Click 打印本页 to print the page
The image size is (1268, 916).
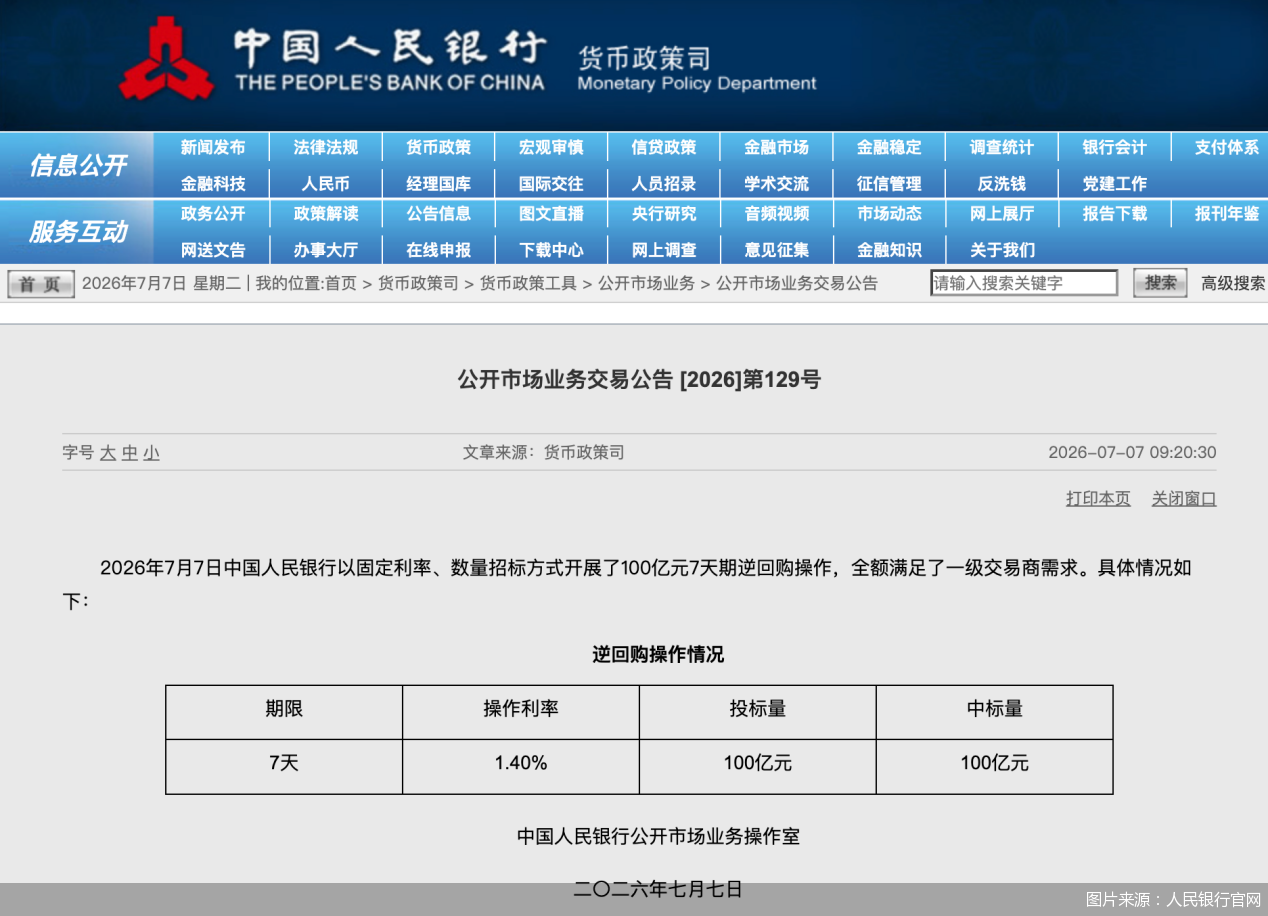[1098, 498]
